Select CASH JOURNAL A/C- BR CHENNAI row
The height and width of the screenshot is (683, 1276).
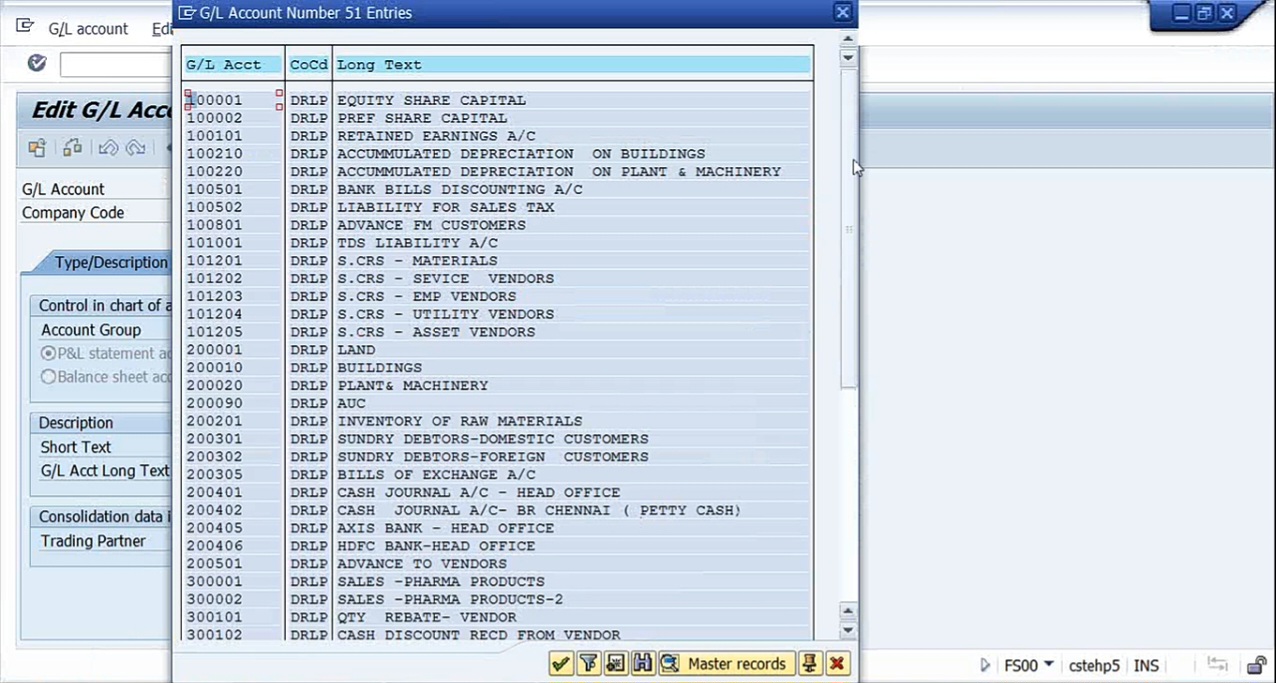click(x=497, y=510)
